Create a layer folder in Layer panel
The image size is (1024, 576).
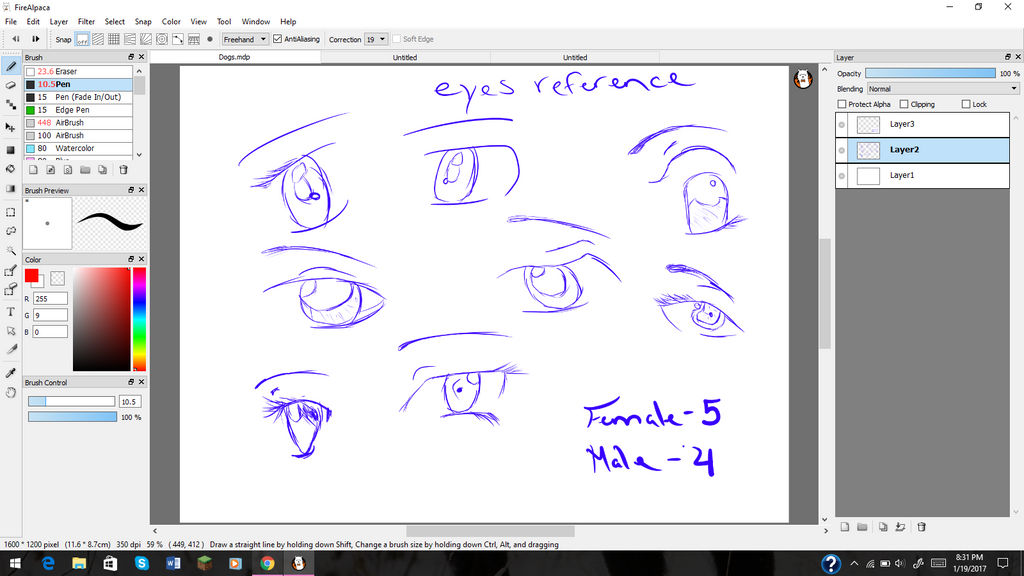coord(863,527)
